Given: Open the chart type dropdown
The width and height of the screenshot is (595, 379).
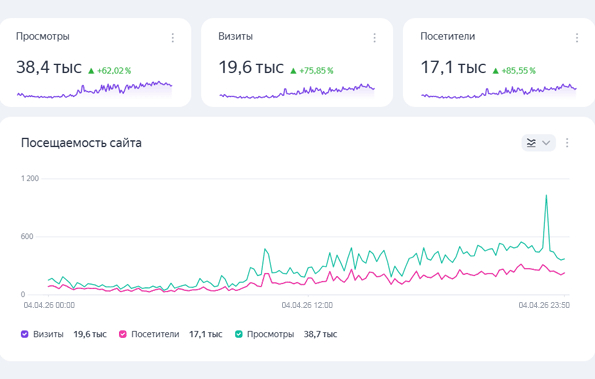Looking at the screenshot, I should (x=538, y=143).
